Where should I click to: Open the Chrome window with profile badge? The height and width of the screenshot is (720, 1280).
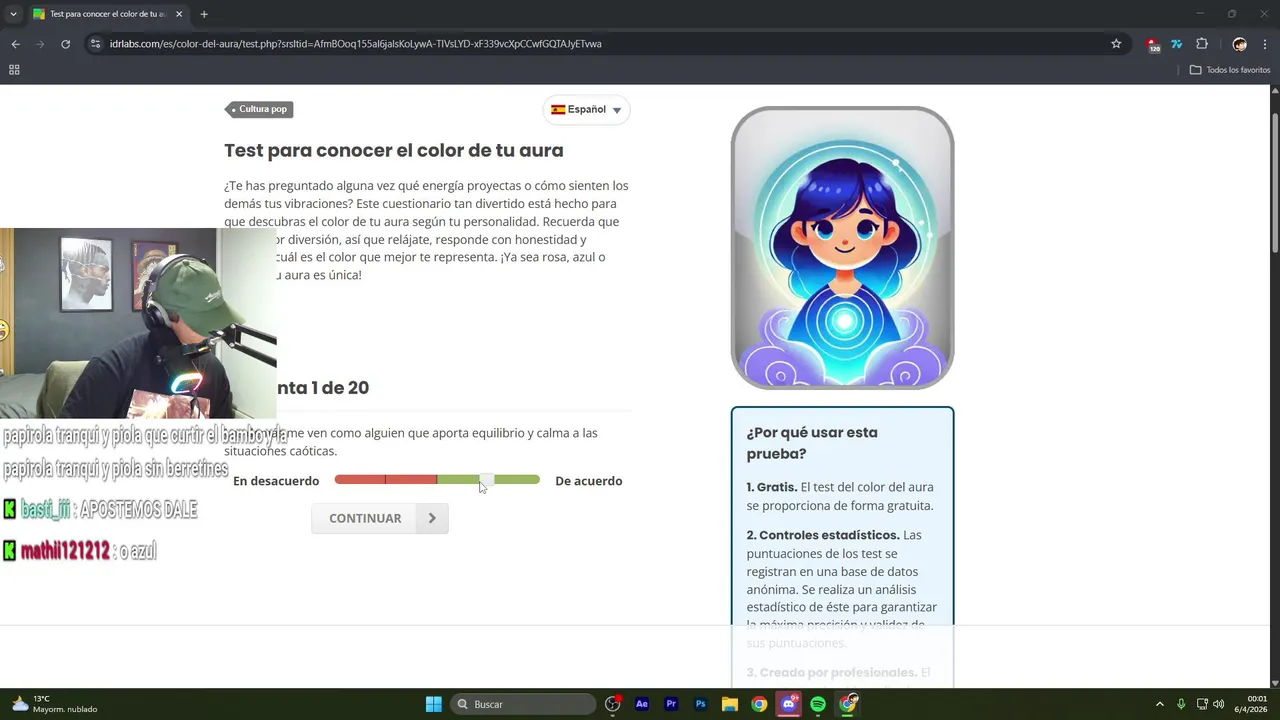848,704
